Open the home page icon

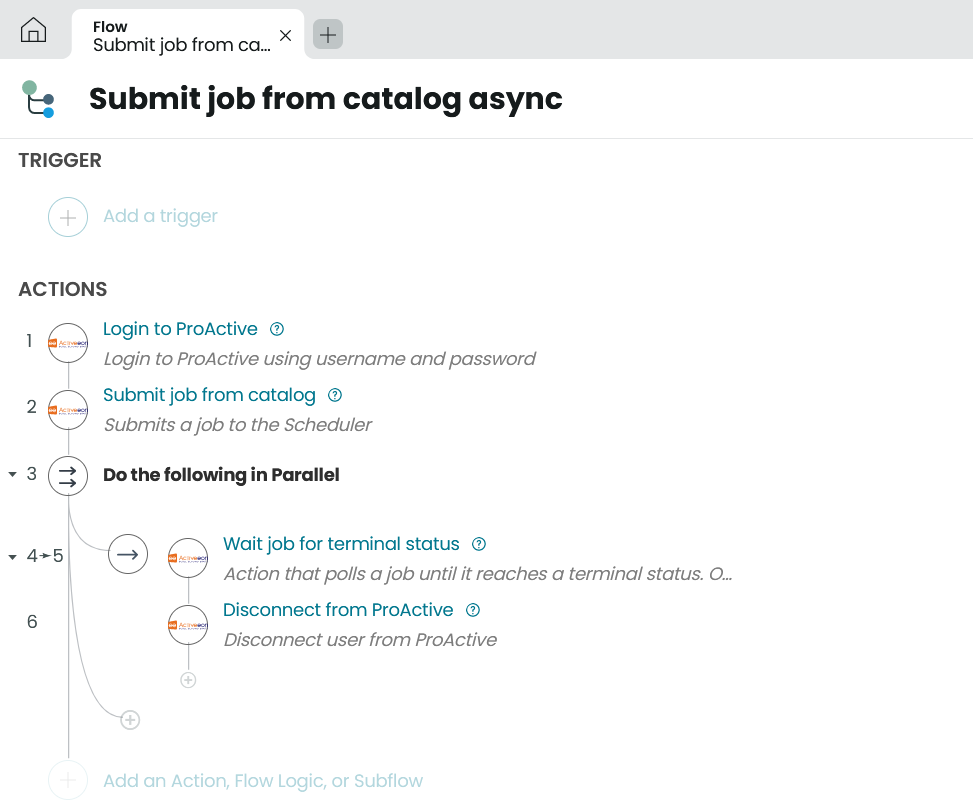(34, 30)
